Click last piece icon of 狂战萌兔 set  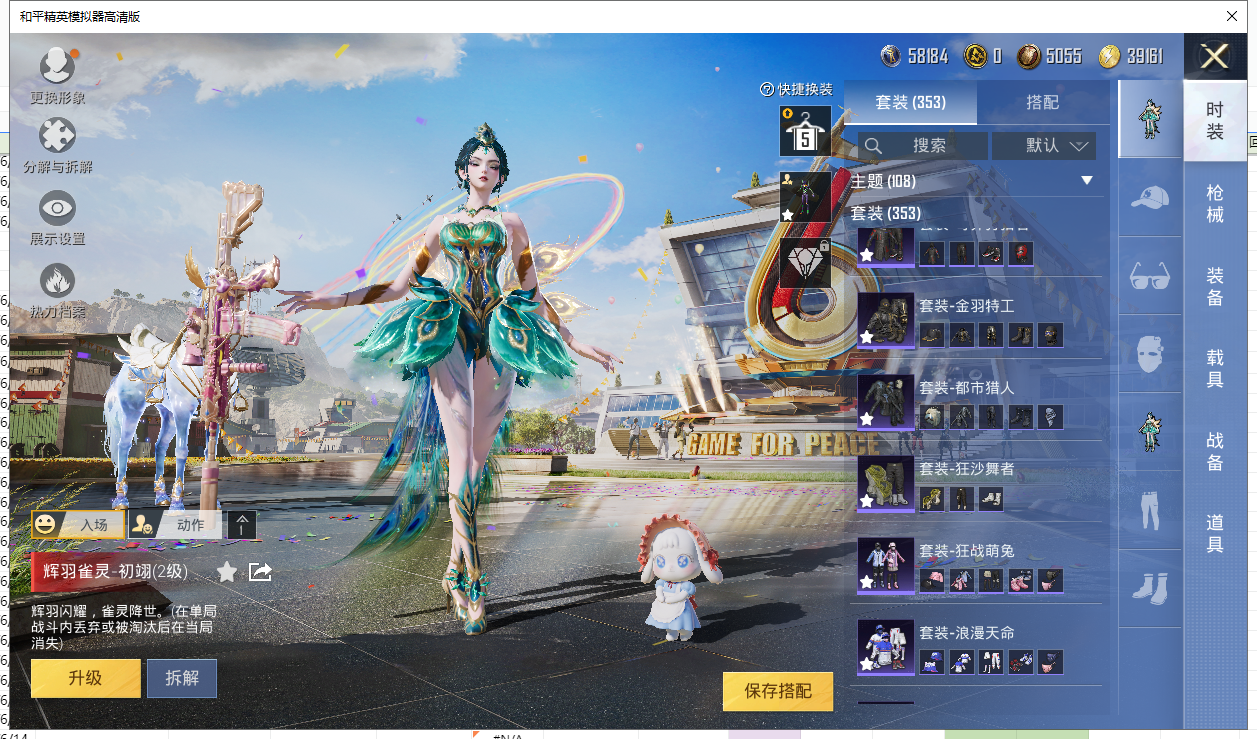[x=1050, y=581]
